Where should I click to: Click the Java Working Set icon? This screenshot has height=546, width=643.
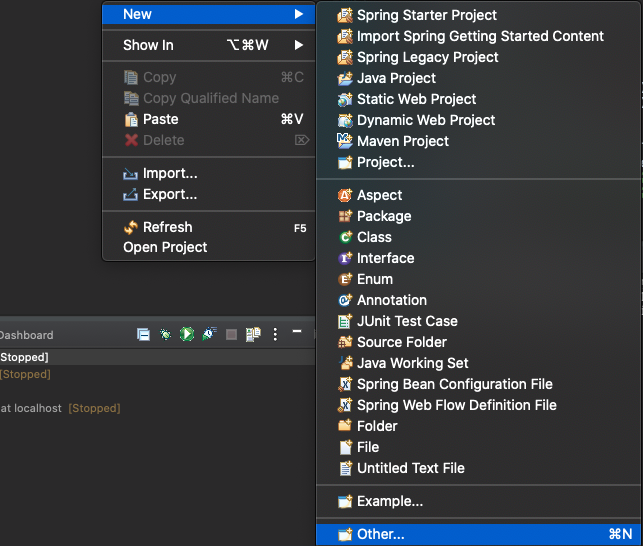(x=346, y=363)
